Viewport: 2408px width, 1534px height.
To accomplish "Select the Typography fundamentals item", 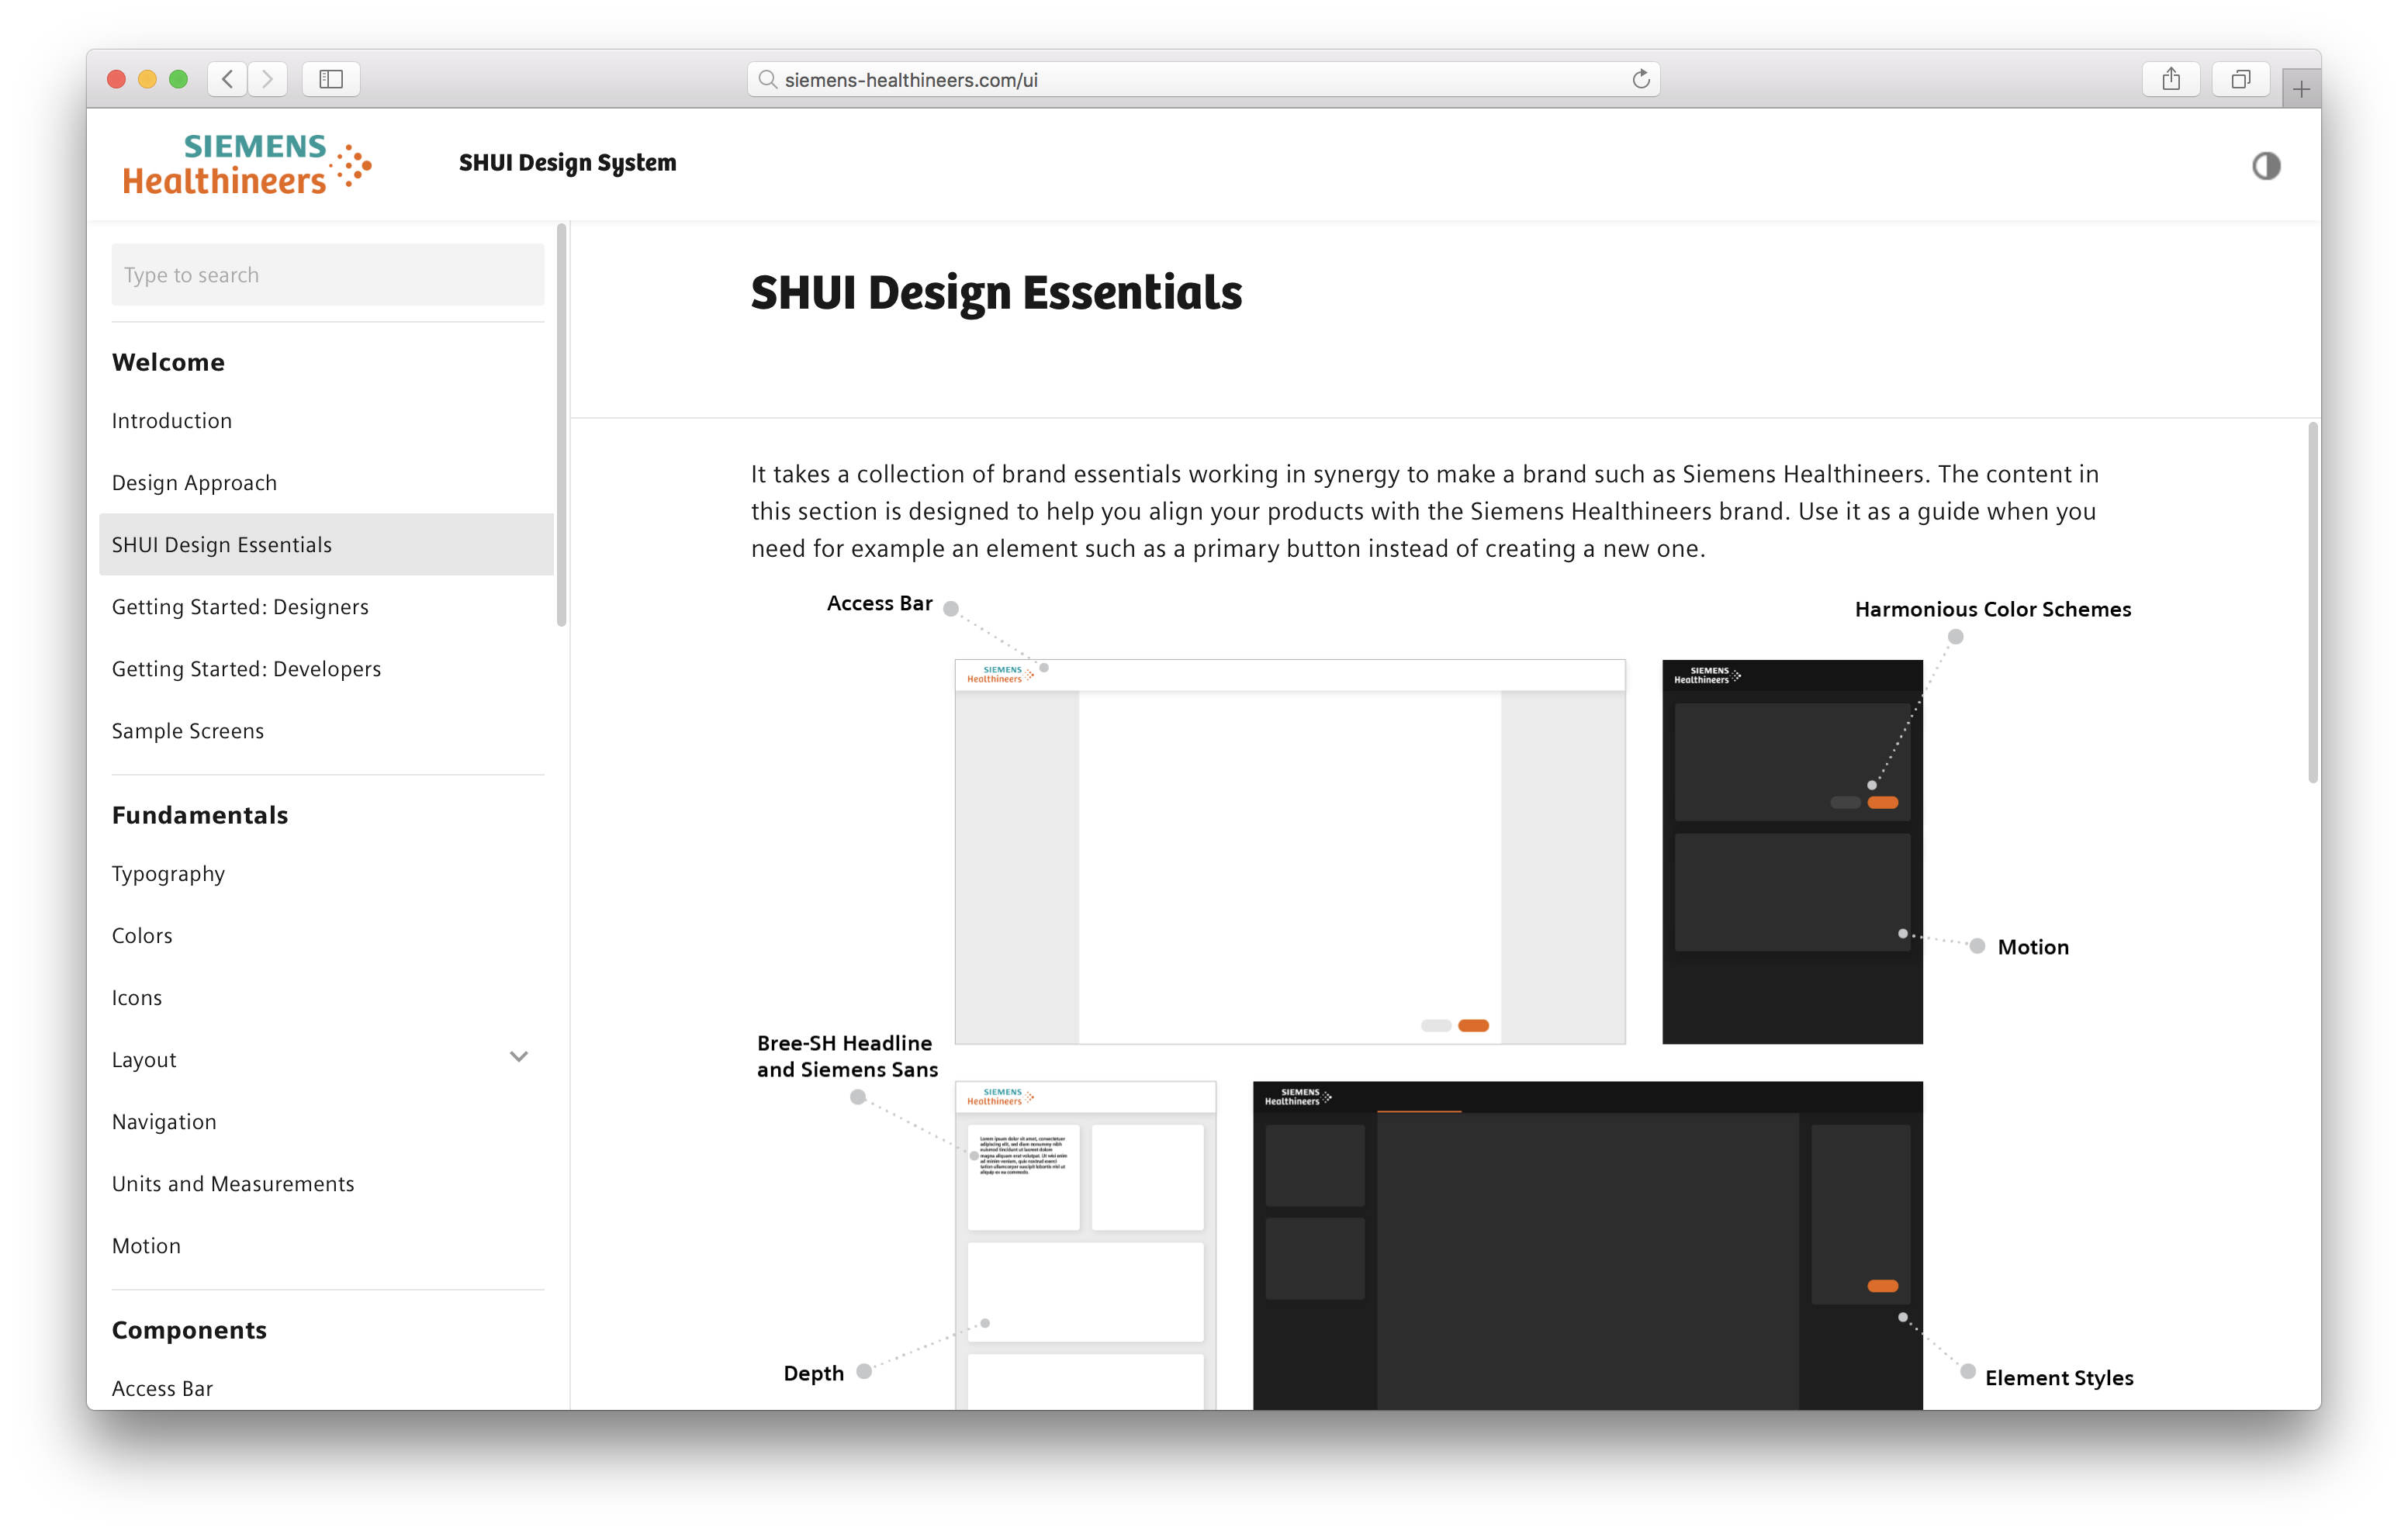I will pos(168,872).
